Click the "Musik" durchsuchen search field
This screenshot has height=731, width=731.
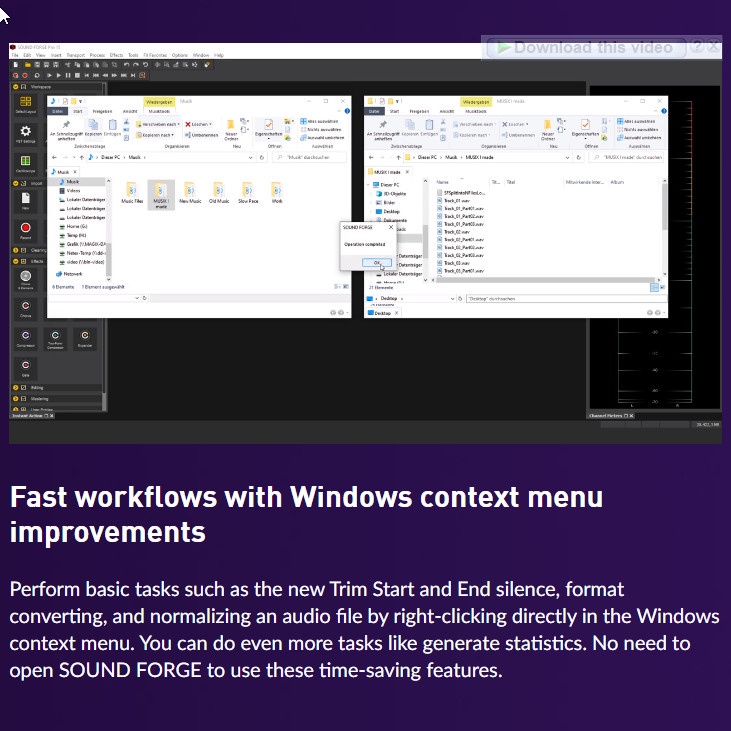[x=309, y=158]
